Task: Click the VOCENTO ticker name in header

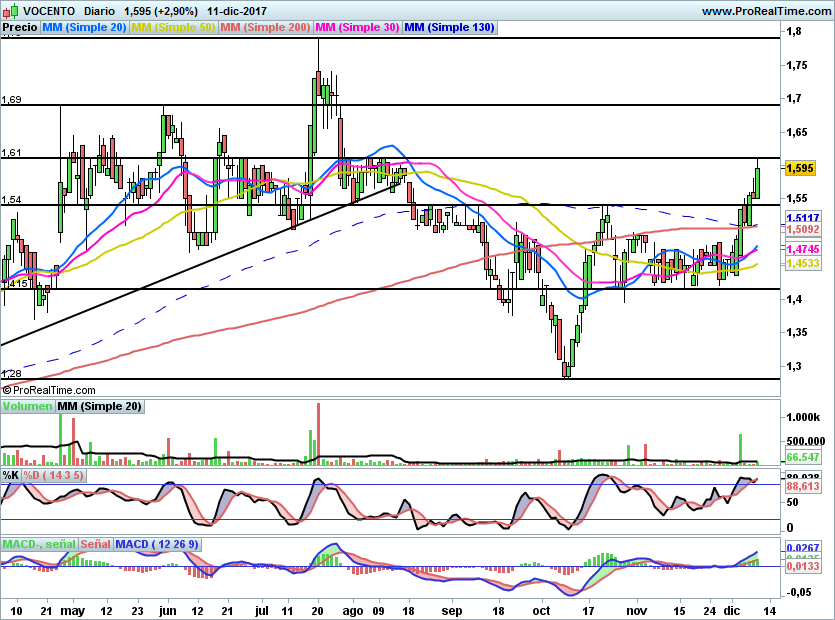Action: tap(50, 11)
